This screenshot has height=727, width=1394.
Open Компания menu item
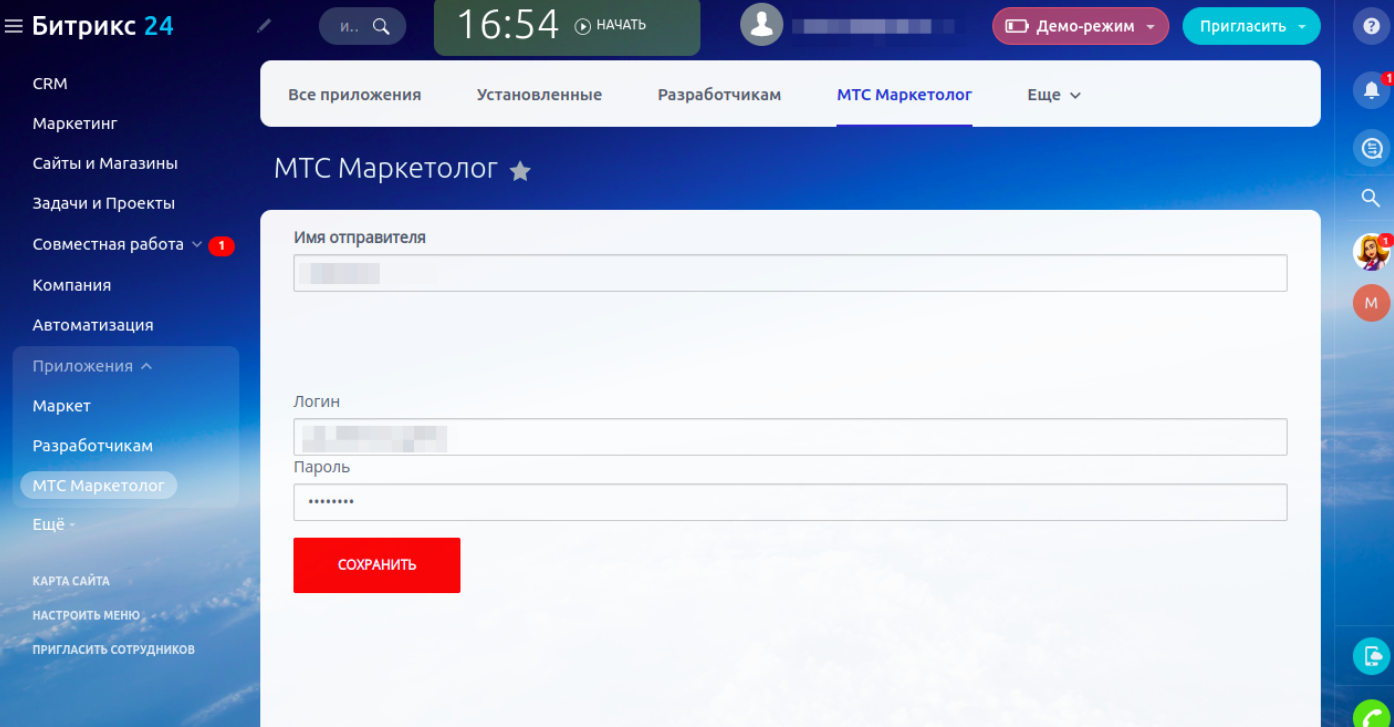click(x=72, y=285)
